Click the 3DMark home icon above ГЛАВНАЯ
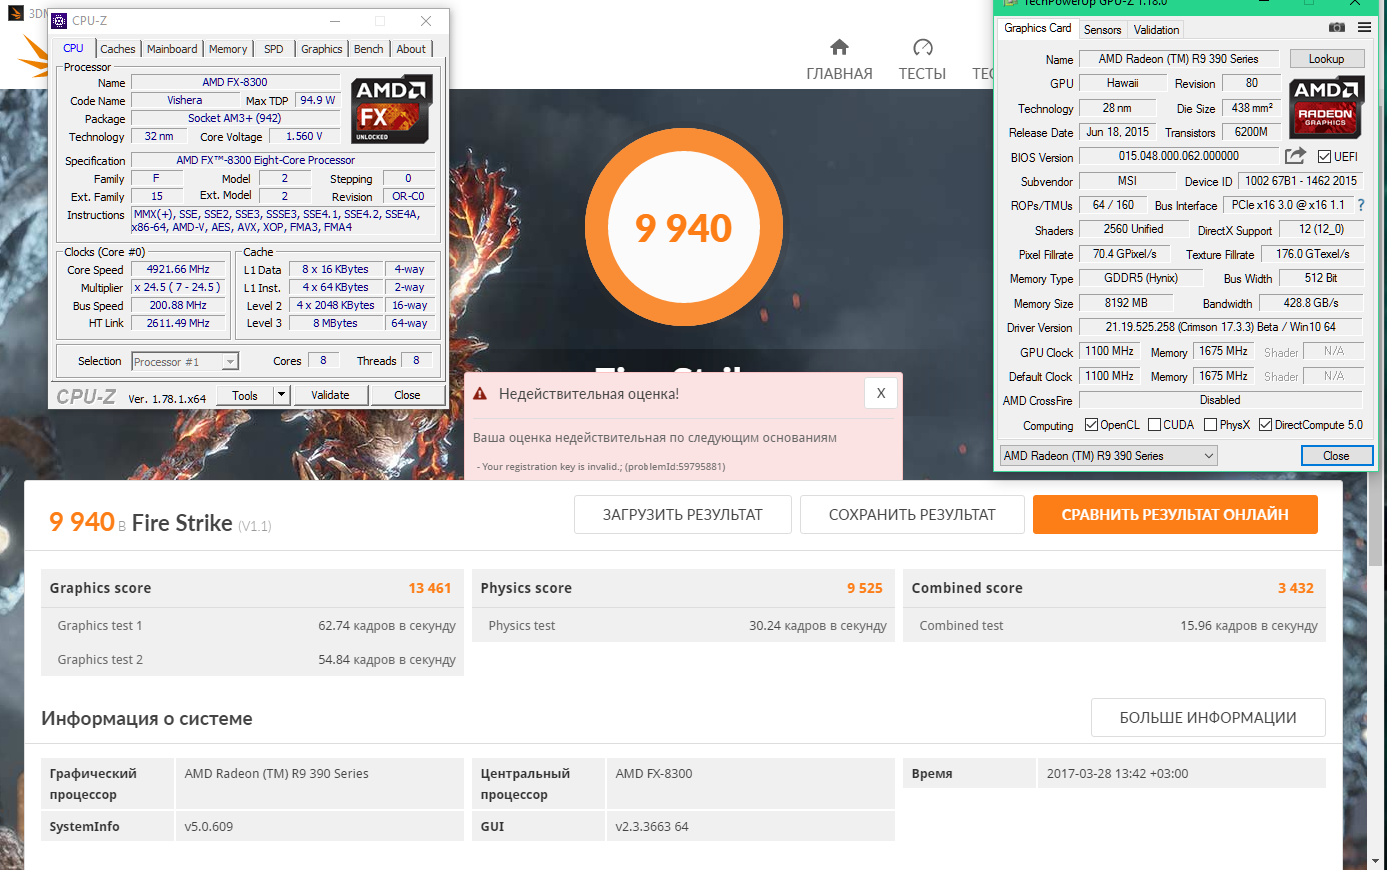 839,47
